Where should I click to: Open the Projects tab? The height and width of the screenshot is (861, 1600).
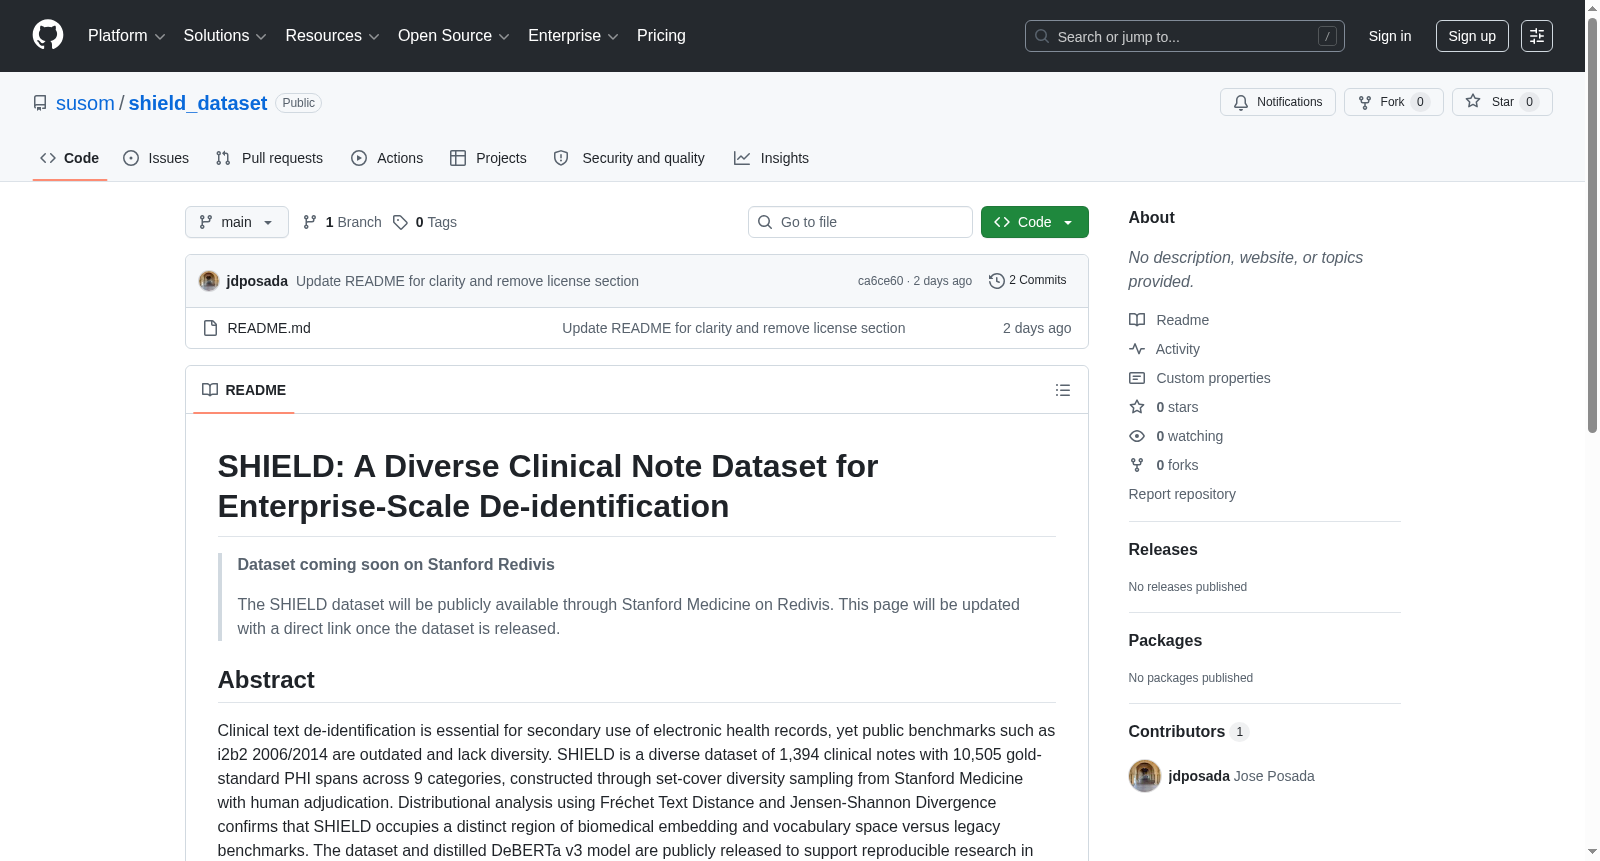(x=488, y=158)
